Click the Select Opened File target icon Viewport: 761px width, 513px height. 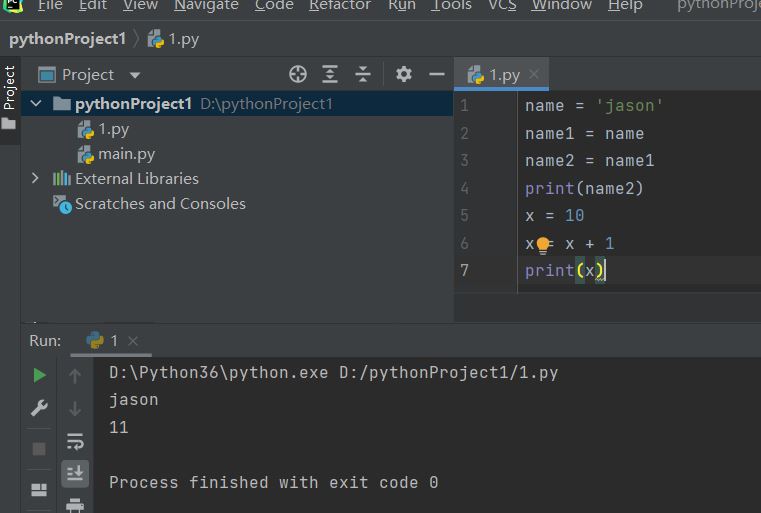click(297, 74)
